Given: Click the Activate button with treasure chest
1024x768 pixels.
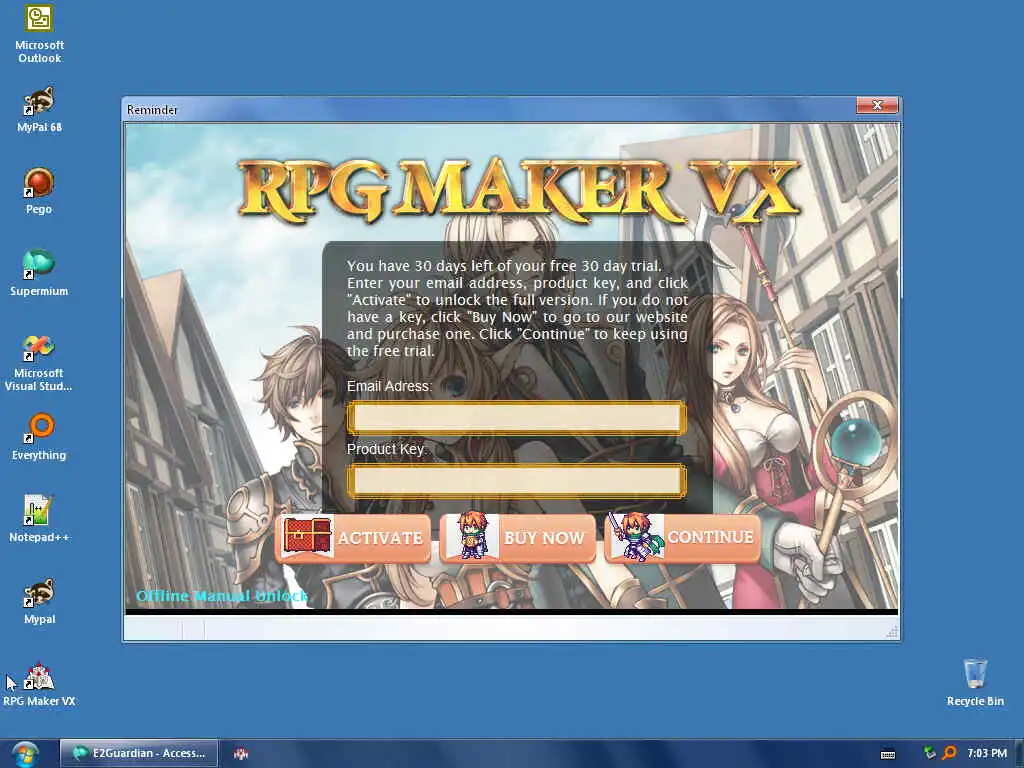Looking at the screenshot, I should pyautogui.click(x=353, y=538).
